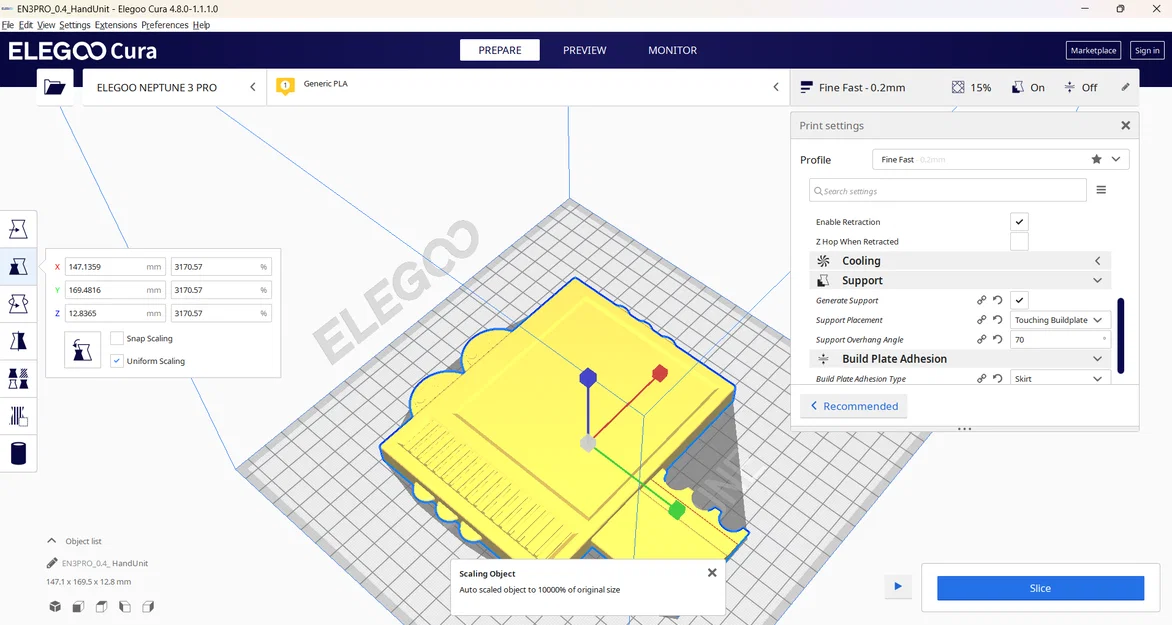
Task: Click the star icon in Profile dropdown
Action: [x=1097, y=159]
